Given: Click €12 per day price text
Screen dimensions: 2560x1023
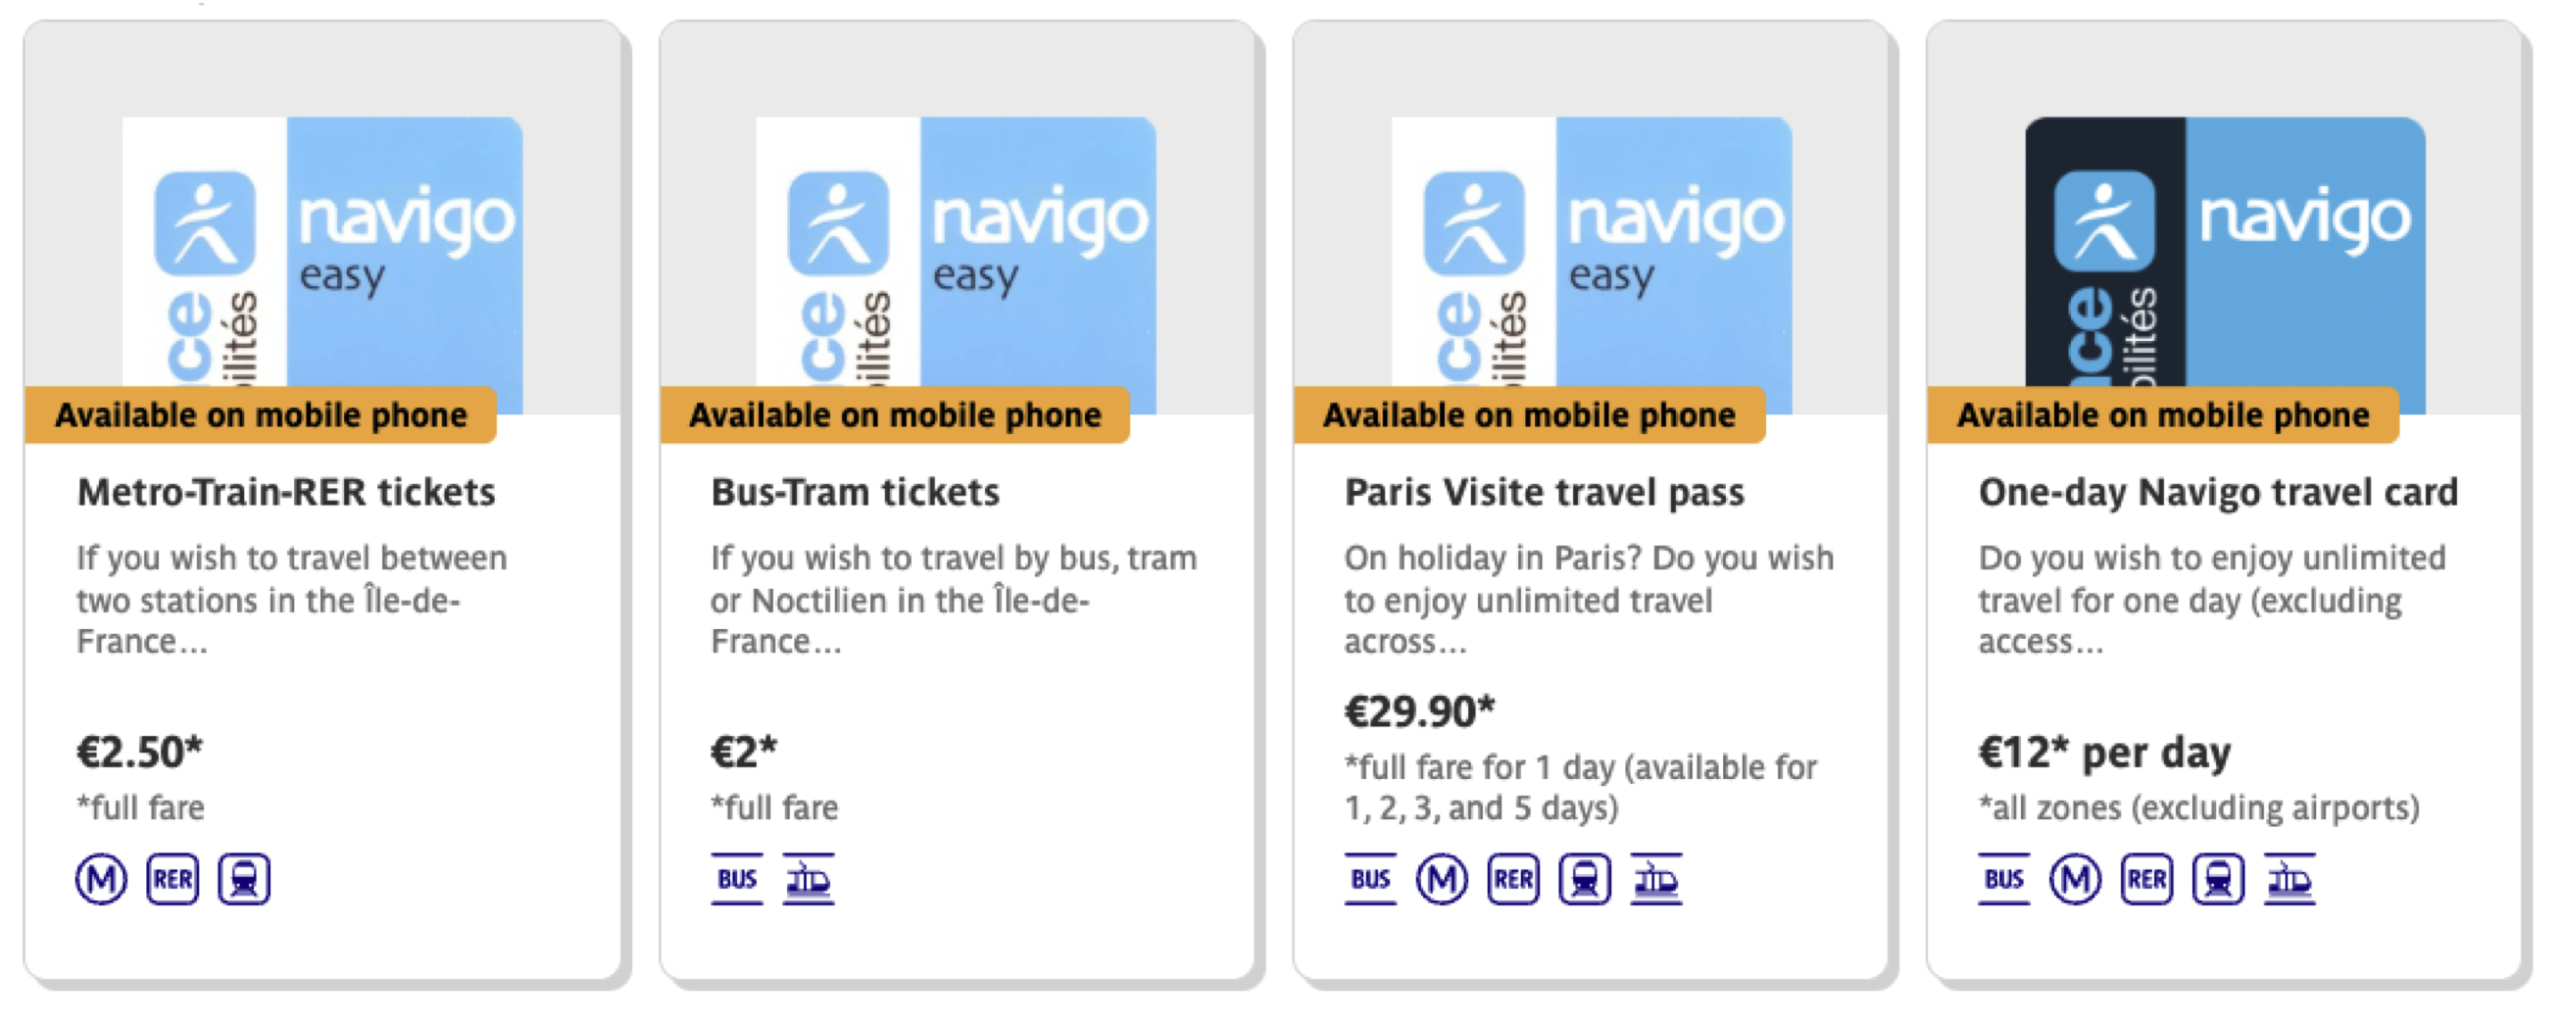Looking at the screenshot, I should [2104, 752].
